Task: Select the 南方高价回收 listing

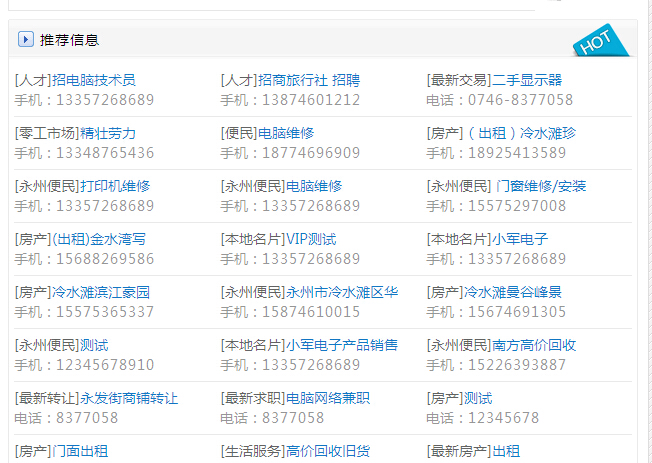Action: [501, 345]
